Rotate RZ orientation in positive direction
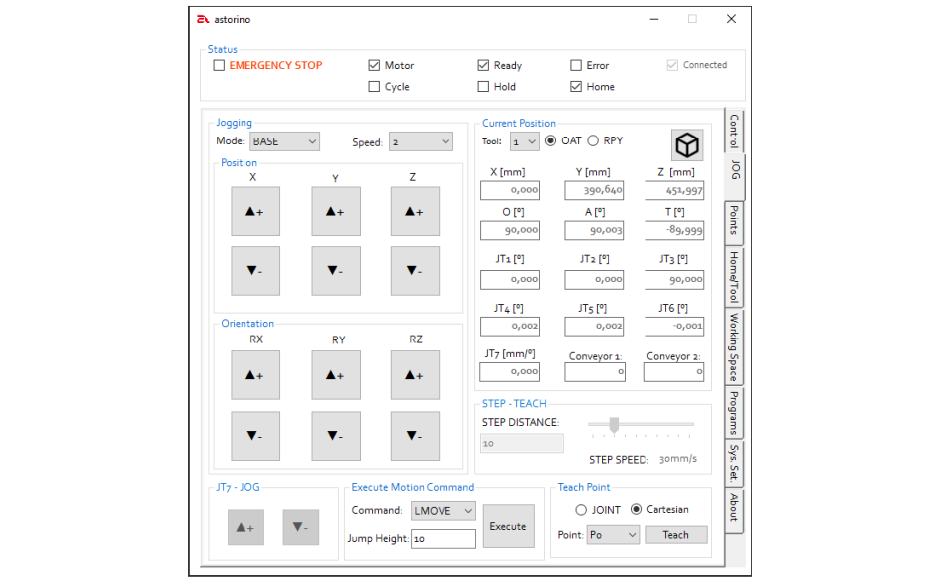Image resolution: width=940 pixels, height=587 pixels. pos(415,375)
